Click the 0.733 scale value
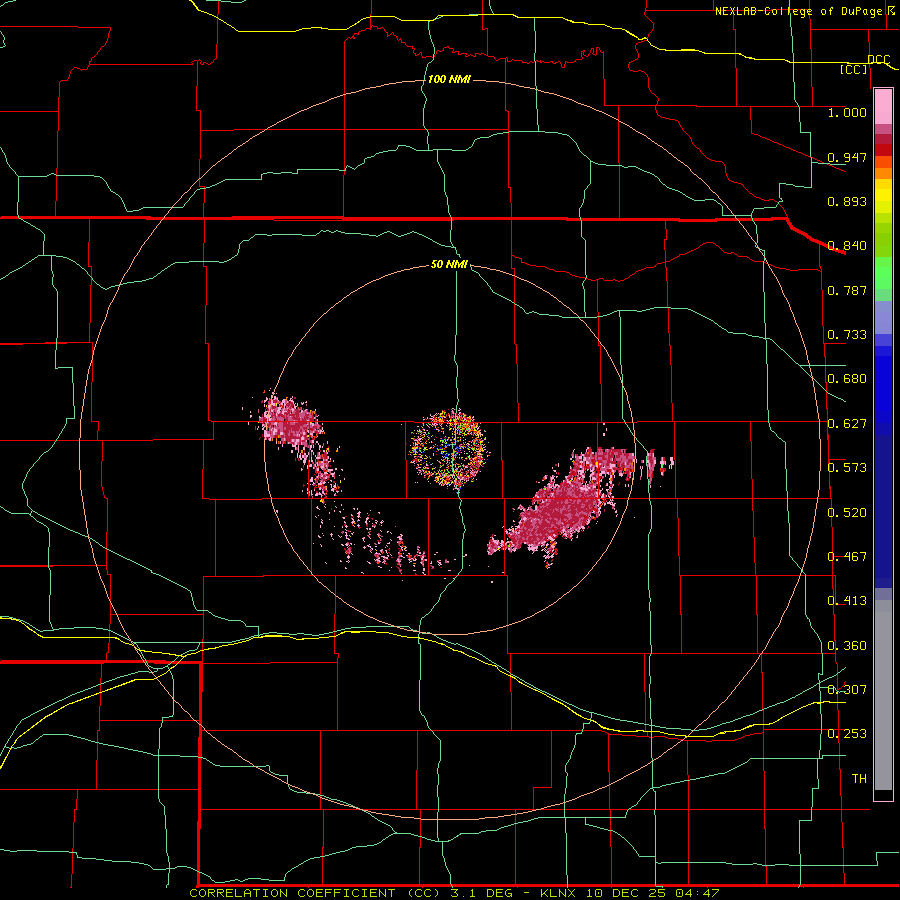Viewport: 900px width, 900px height. point(847,335)
